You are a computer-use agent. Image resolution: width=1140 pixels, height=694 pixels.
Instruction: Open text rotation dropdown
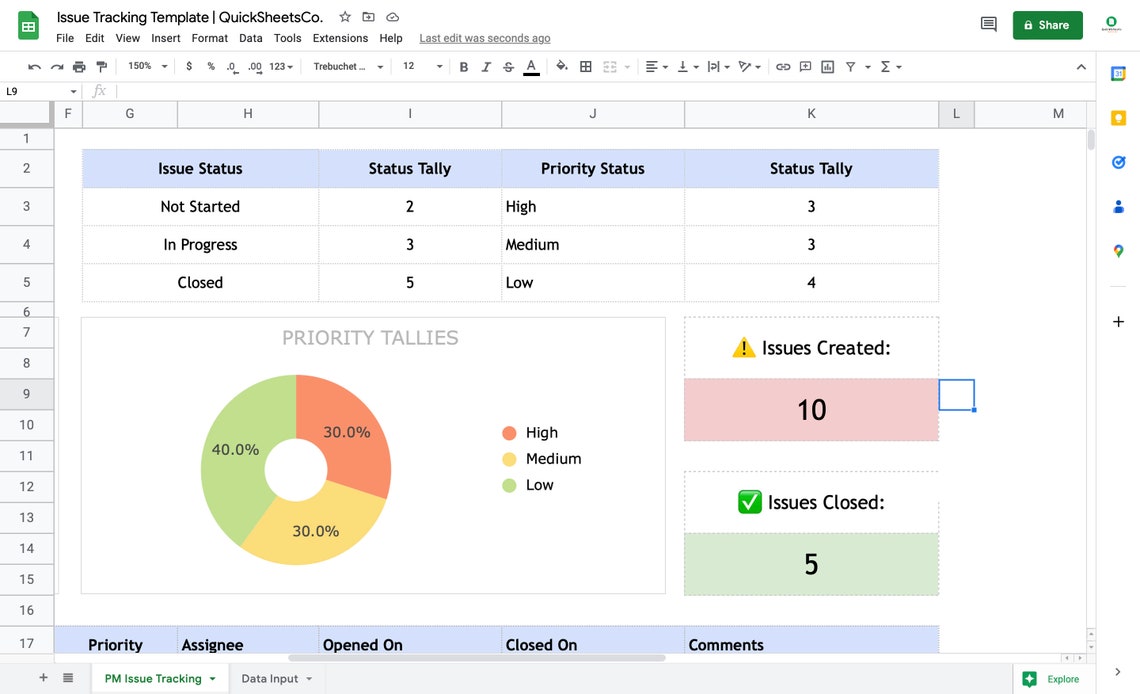[x=750, y=67]
